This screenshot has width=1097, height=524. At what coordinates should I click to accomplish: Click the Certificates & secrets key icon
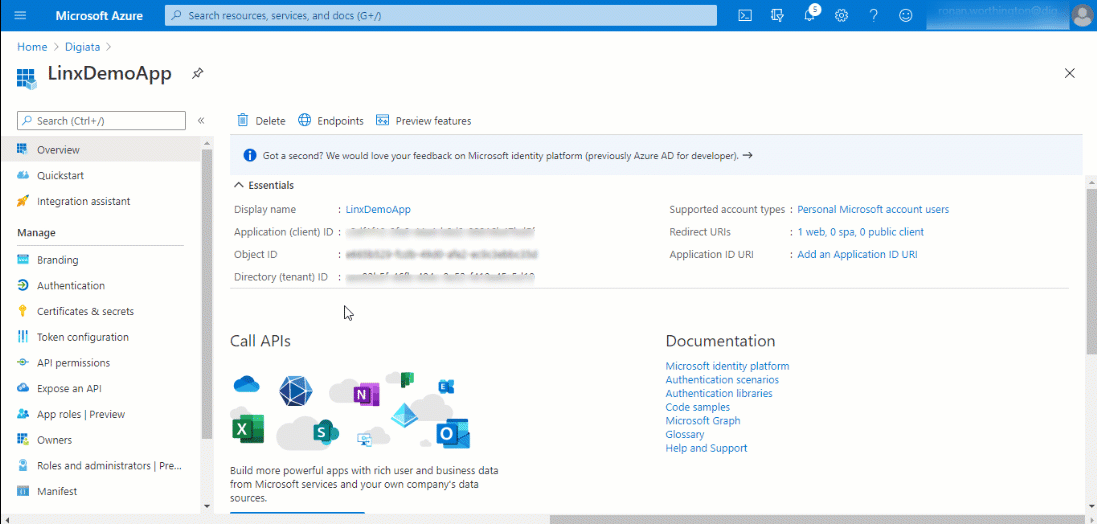[x=22, y=311]
